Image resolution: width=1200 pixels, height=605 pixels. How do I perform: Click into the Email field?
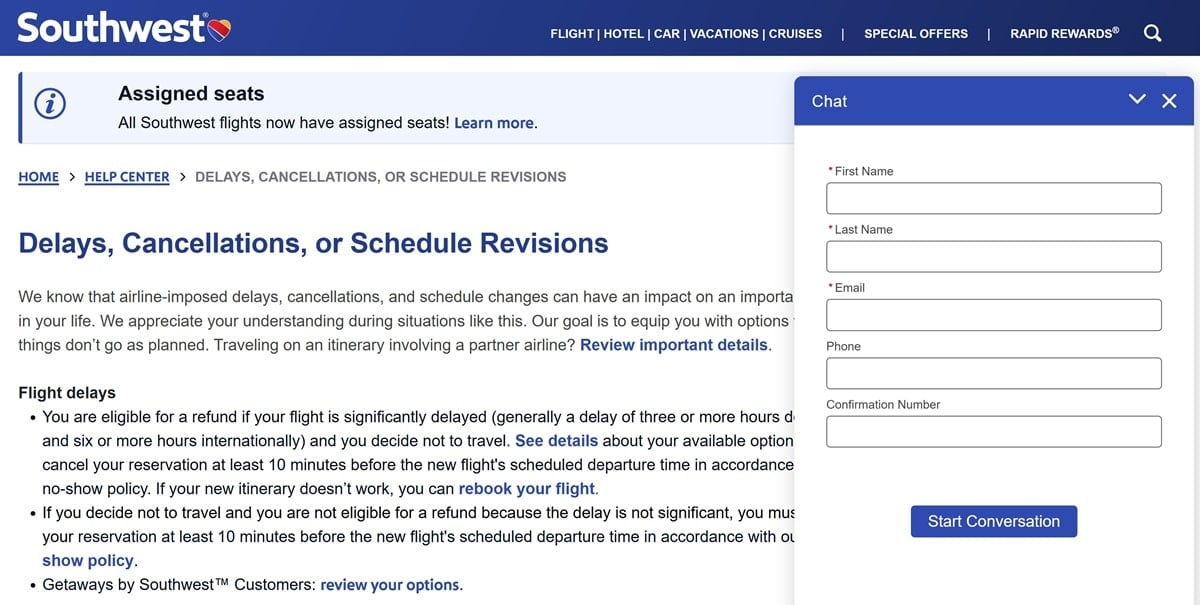(993, 315)
